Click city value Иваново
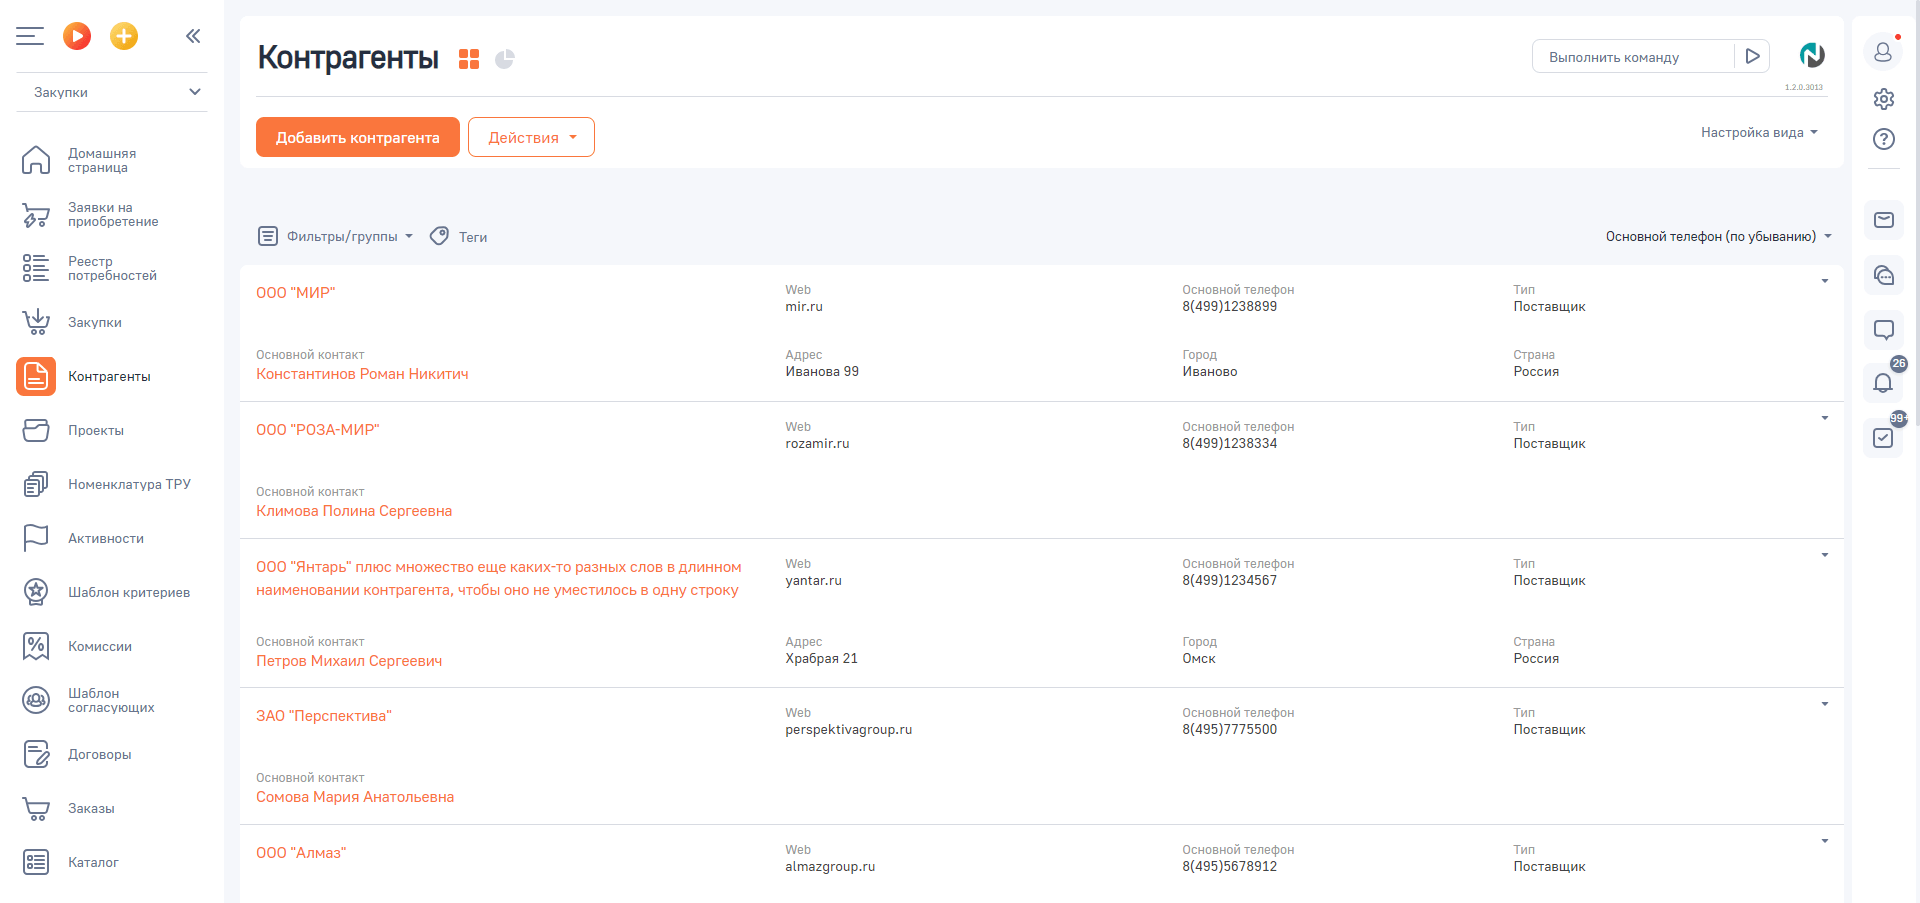The height and width of the screenshot is (903, 1920). click(x=1209, y=372)
